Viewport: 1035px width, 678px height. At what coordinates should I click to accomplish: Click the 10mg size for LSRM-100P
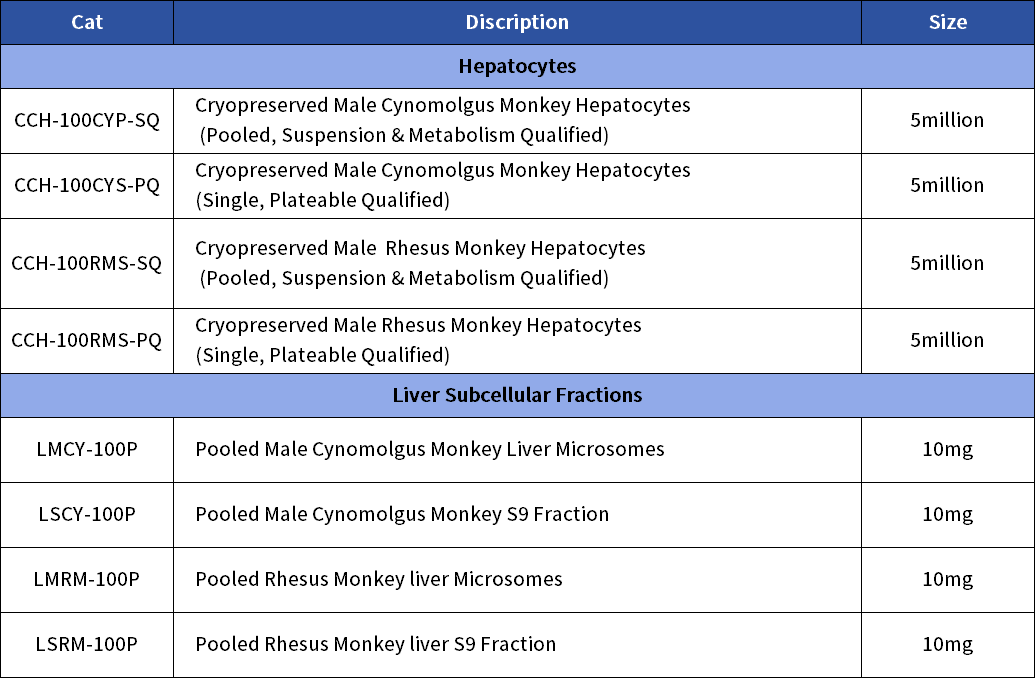(x=948, y=645)
